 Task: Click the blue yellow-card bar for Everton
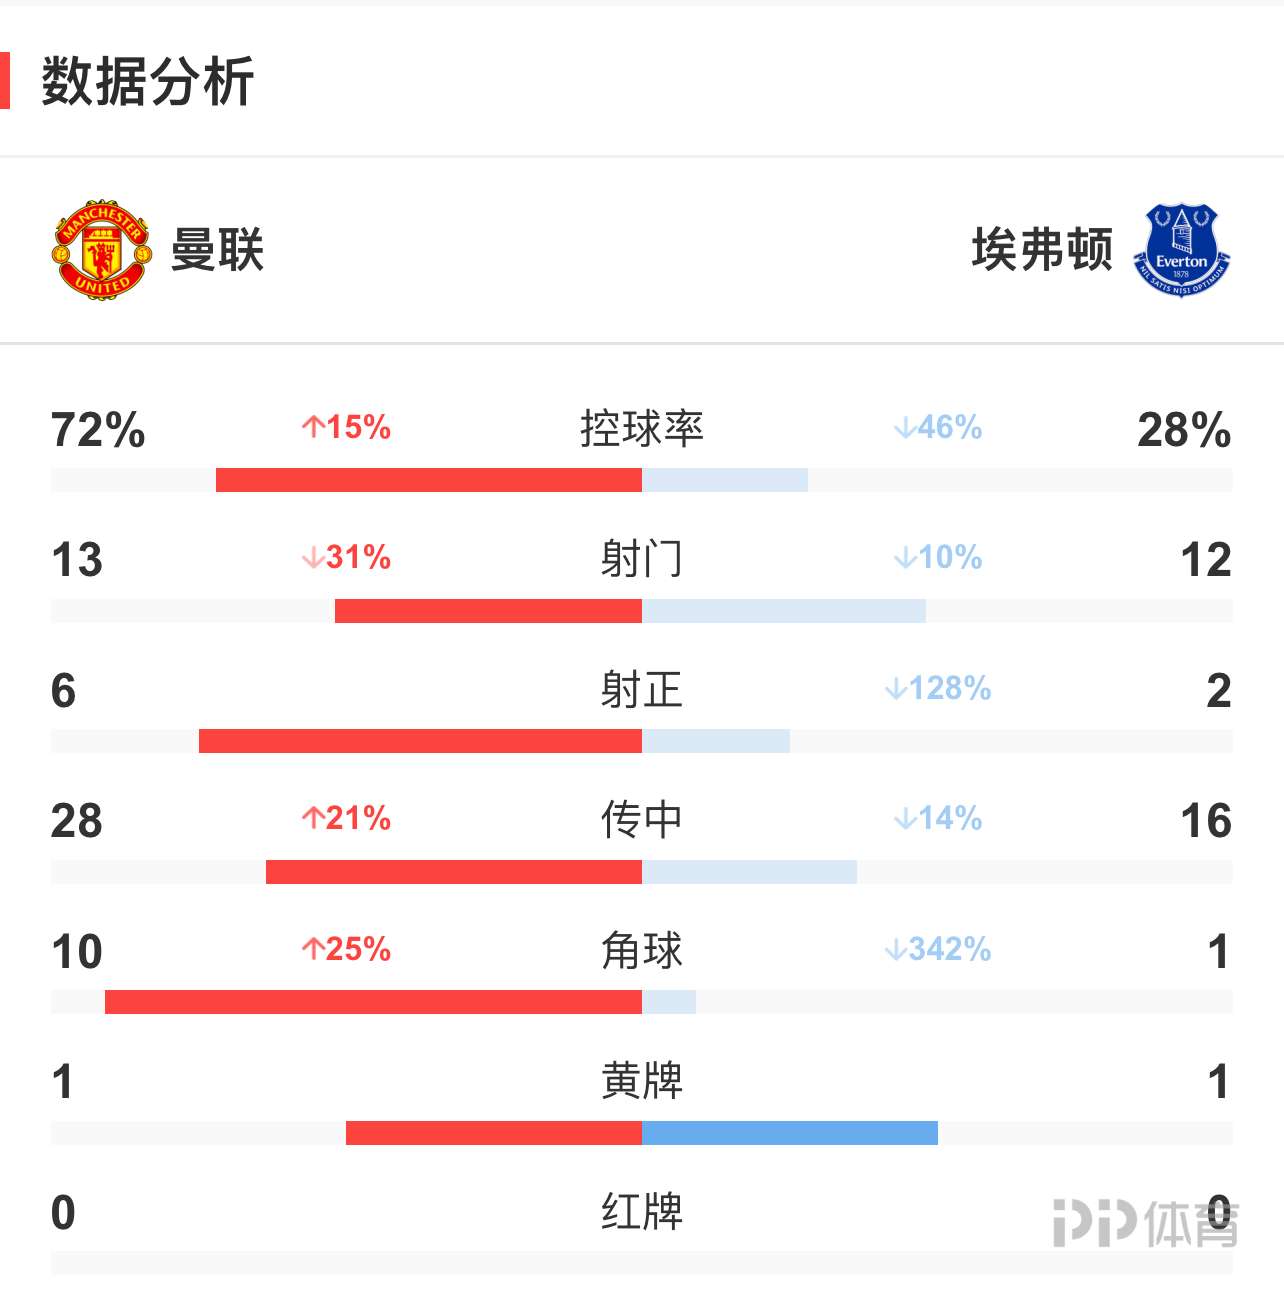790,1133
